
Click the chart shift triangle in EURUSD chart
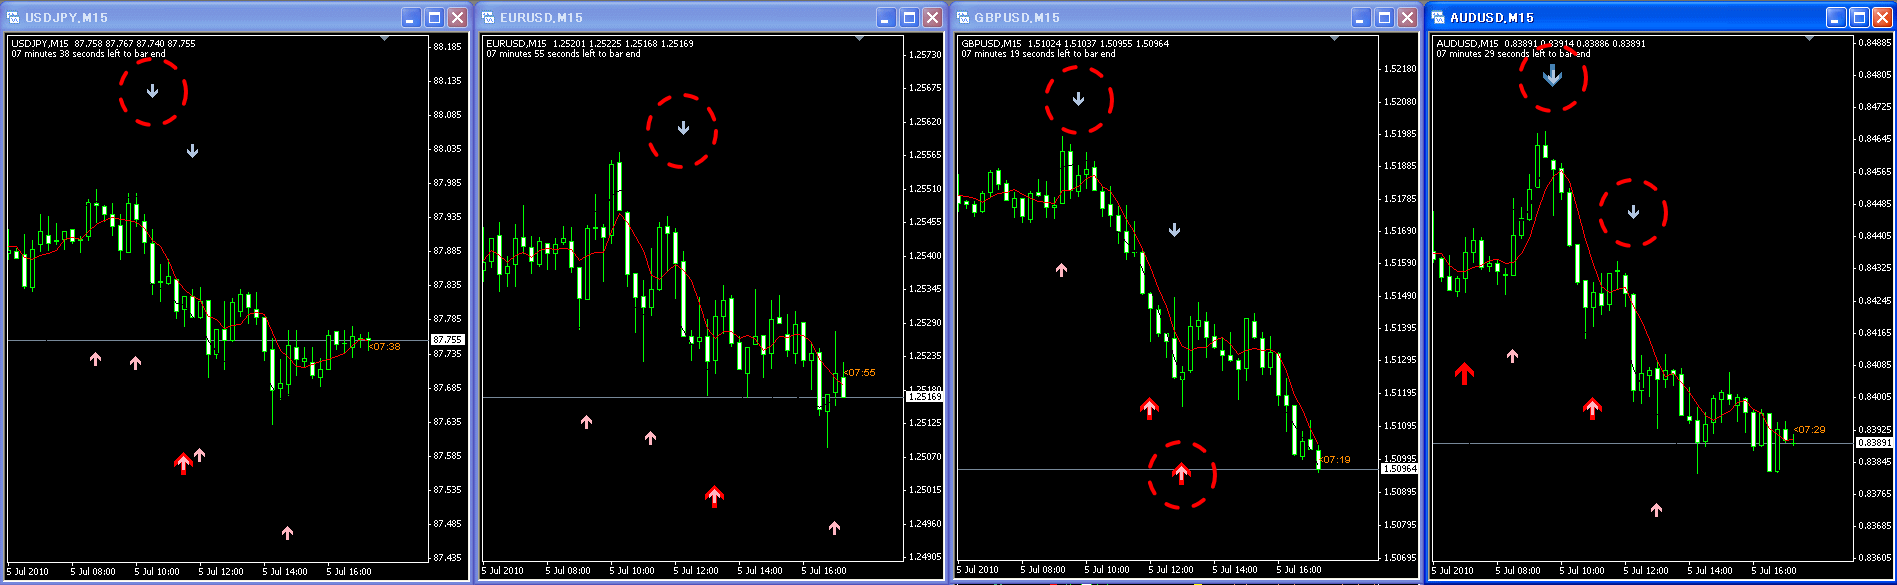tap(860, 38)
